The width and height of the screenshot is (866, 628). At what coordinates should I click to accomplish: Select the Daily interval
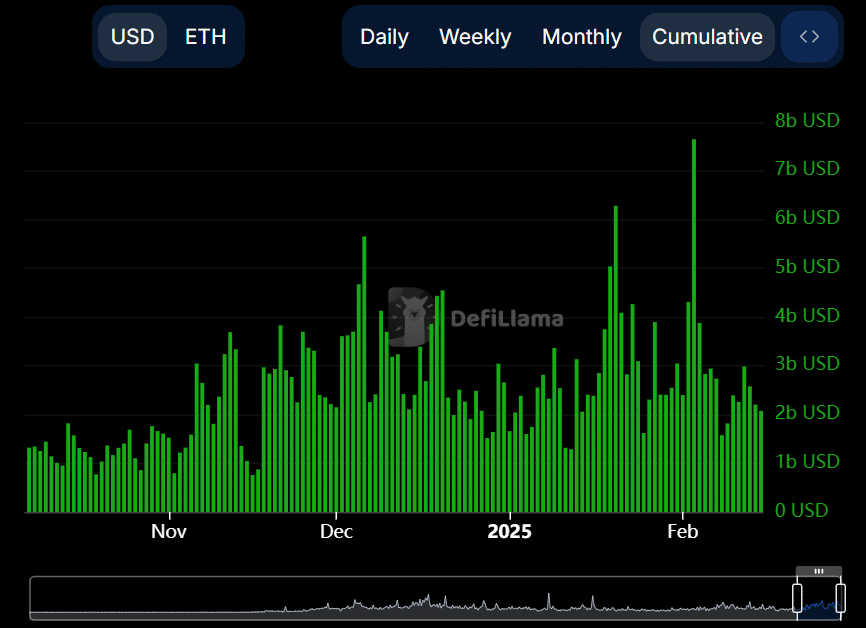tap(384, 37)
